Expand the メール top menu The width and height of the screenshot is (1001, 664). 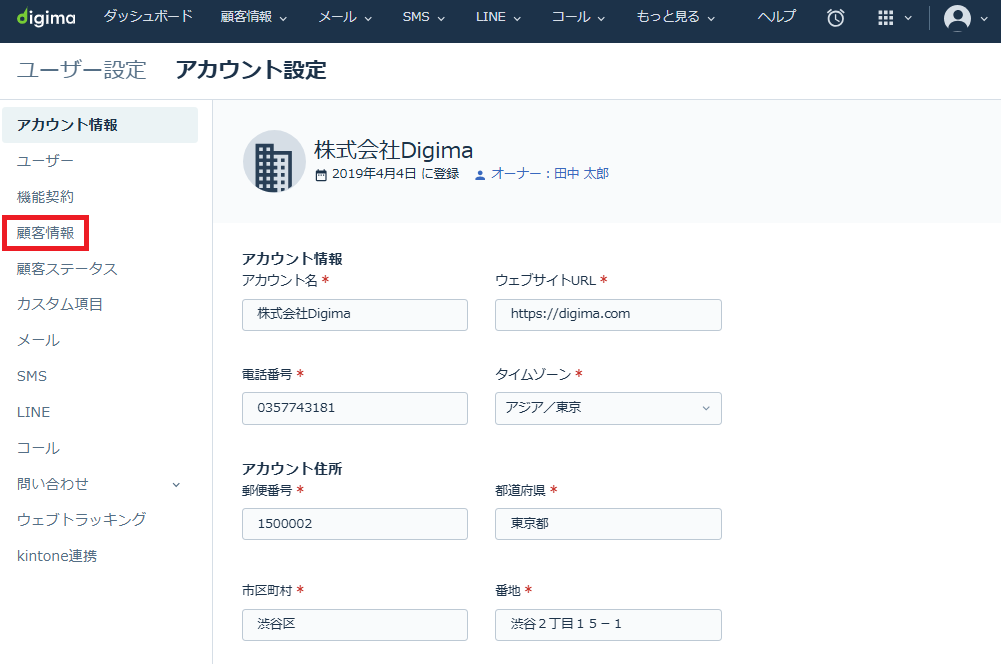[345, 17]
